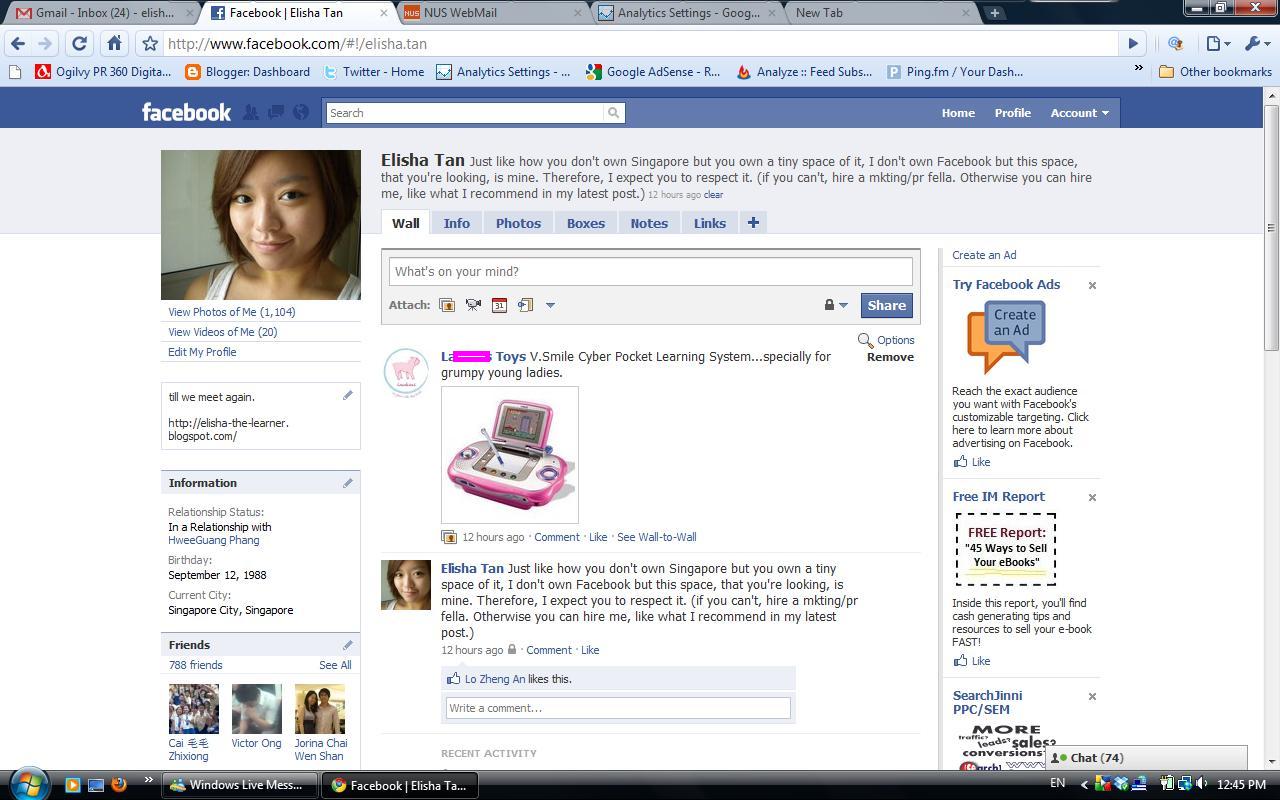Reload the page with the refresh icon

[79, 44]
